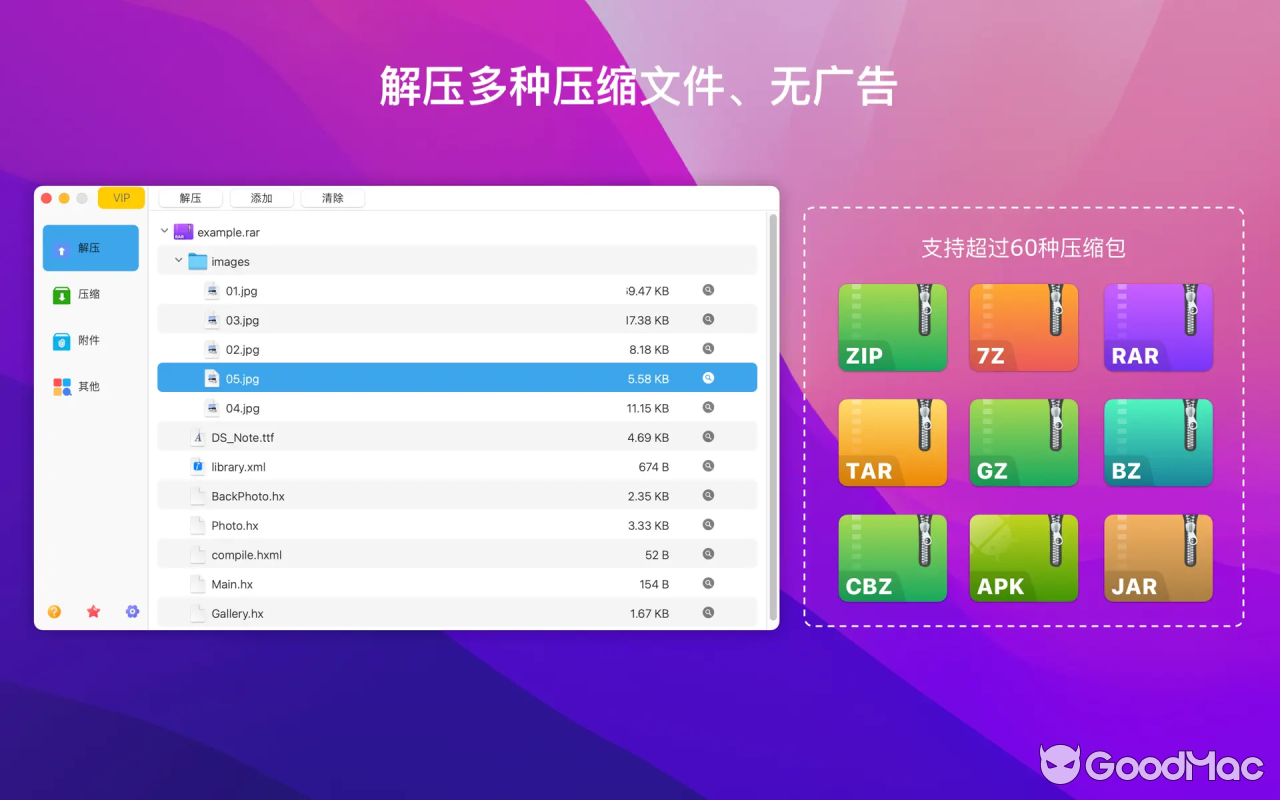Click the red star rating icon
This screenshot has height=800, width=1280.
[x=93, y=611]
